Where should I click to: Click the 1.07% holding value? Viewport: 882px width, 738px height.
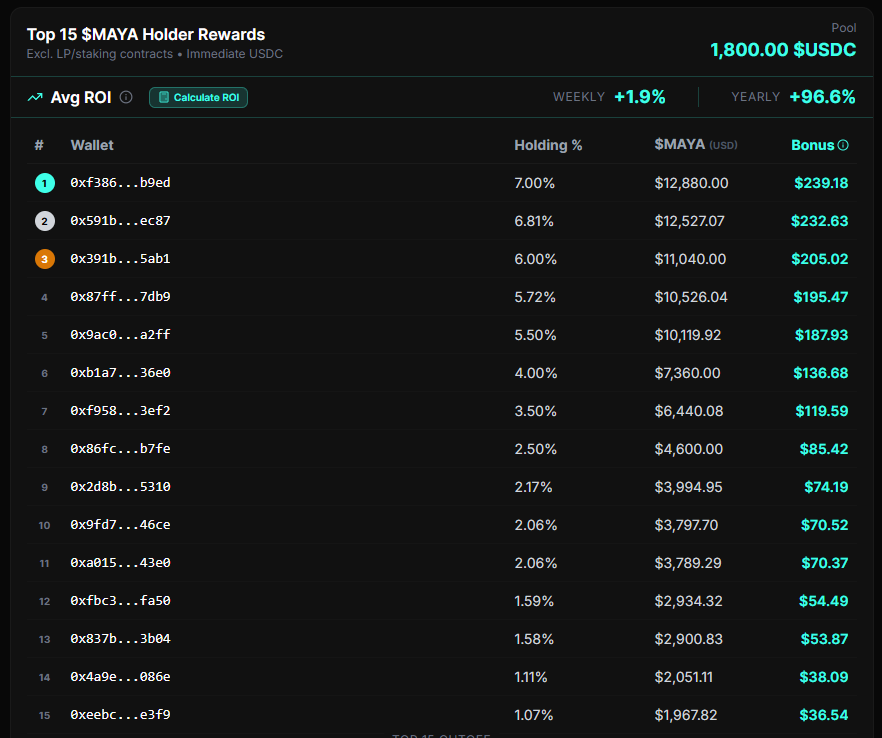(534, 715)
